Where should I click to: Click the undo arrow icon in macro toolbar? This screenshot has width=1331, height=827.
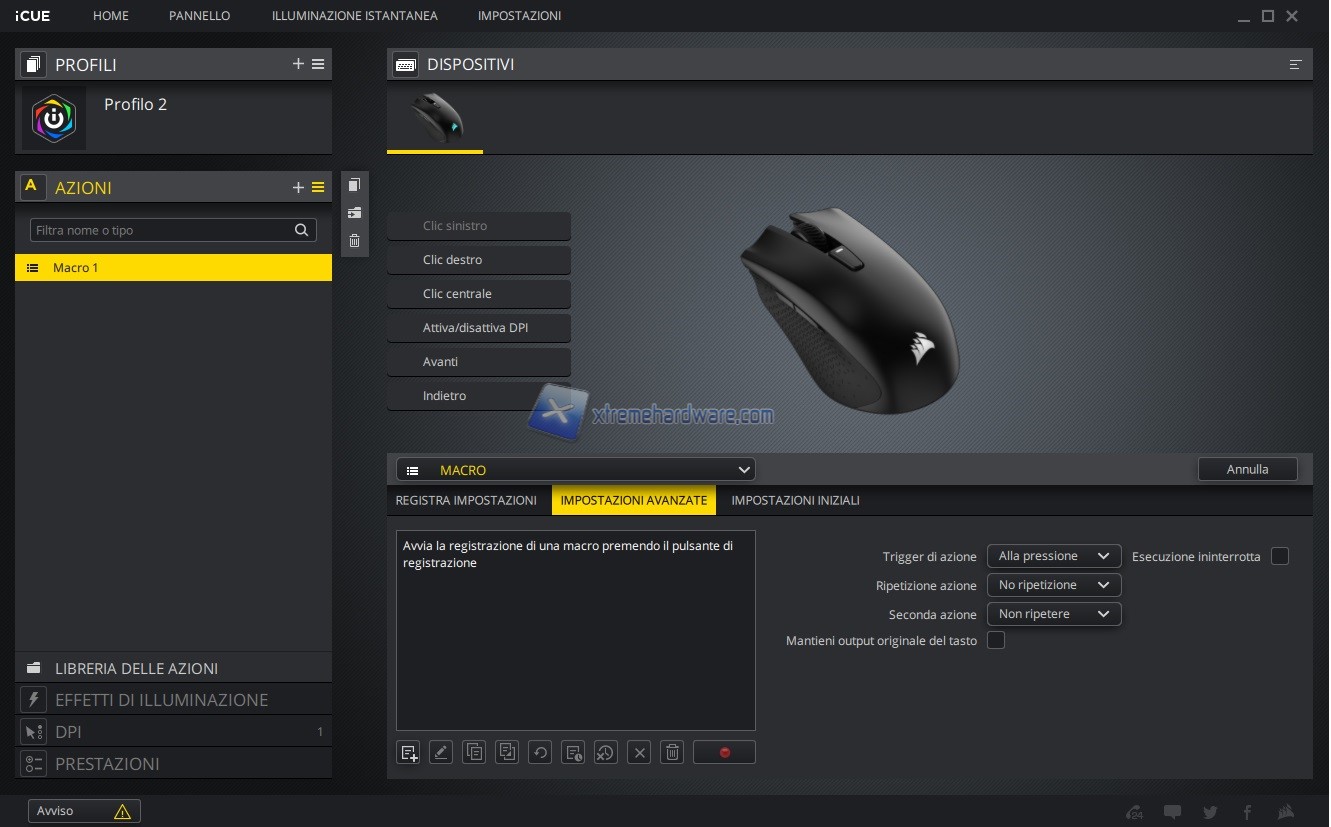pyautogui.click(x=540, y=753)
